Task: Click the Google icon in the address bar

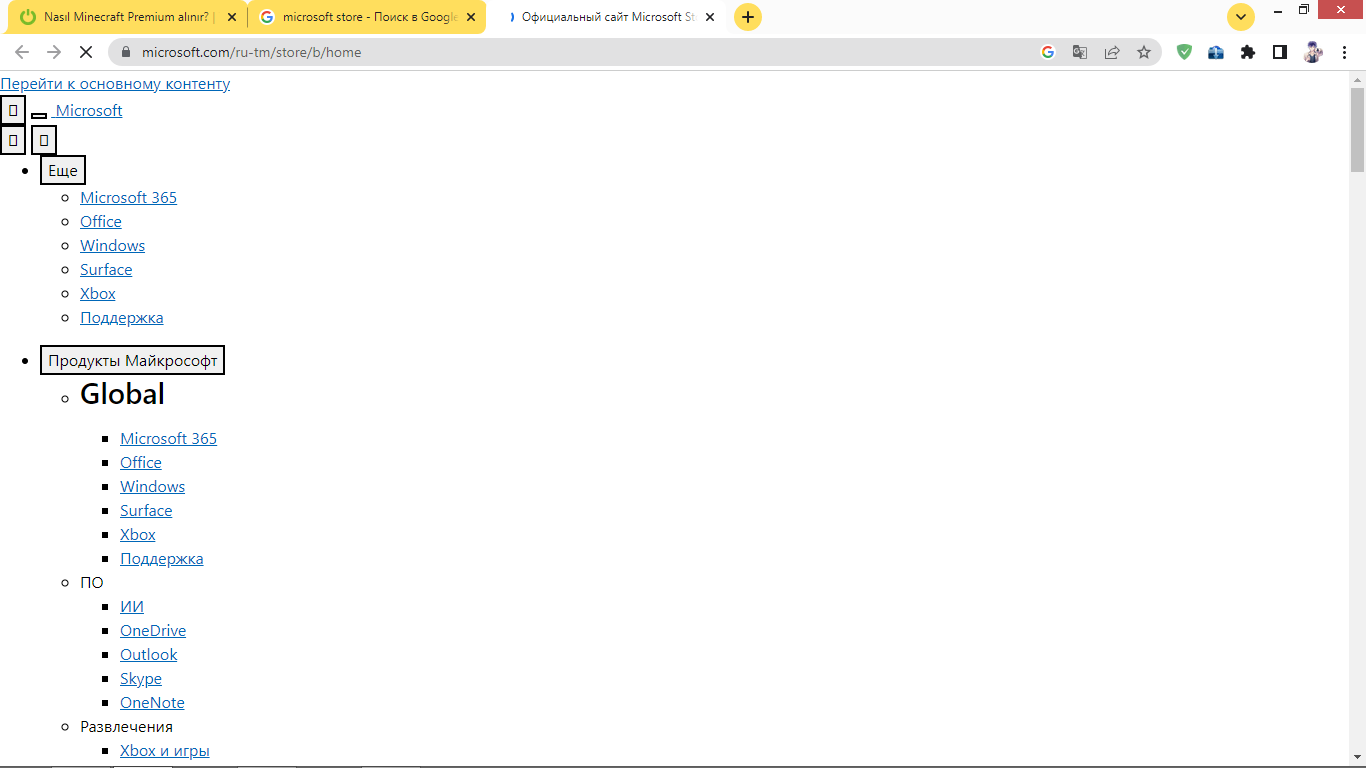Action: coord(1048,52)
